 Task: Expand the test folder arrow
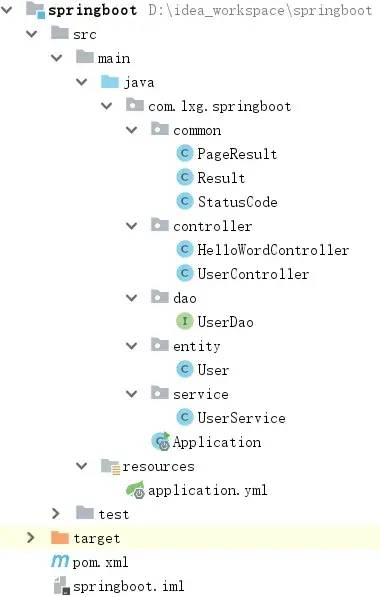coord(56,514)
